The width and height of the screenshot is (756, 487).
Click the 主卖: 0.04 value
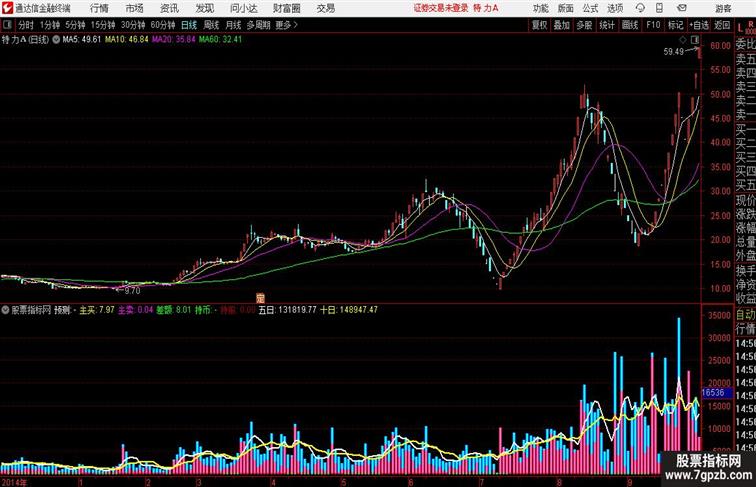pos(135,310)
